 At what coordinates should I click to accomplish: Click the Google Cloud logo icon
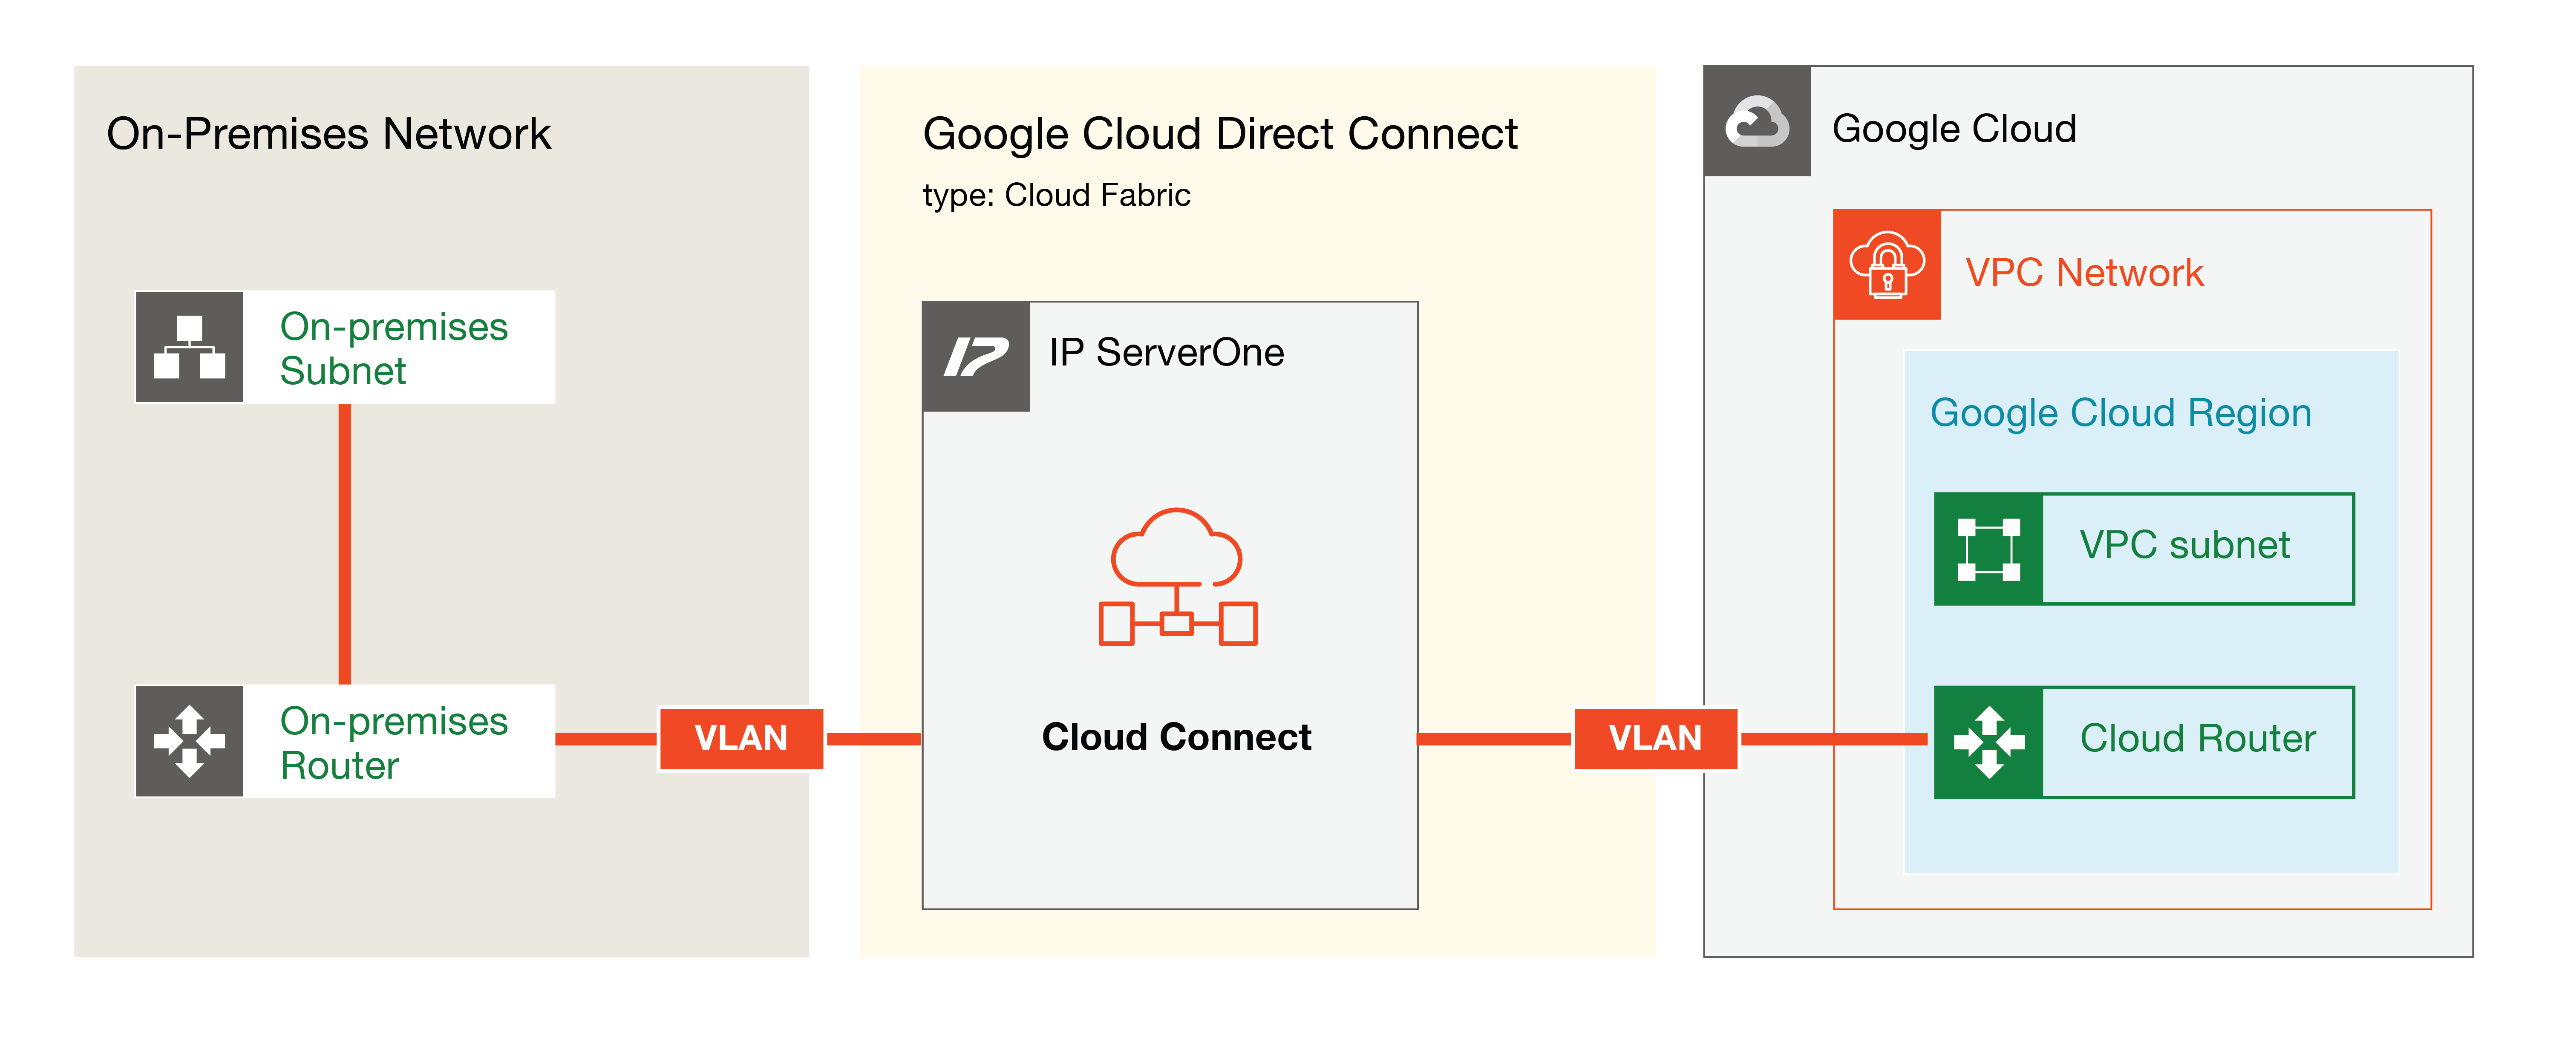coord(1757,122)
